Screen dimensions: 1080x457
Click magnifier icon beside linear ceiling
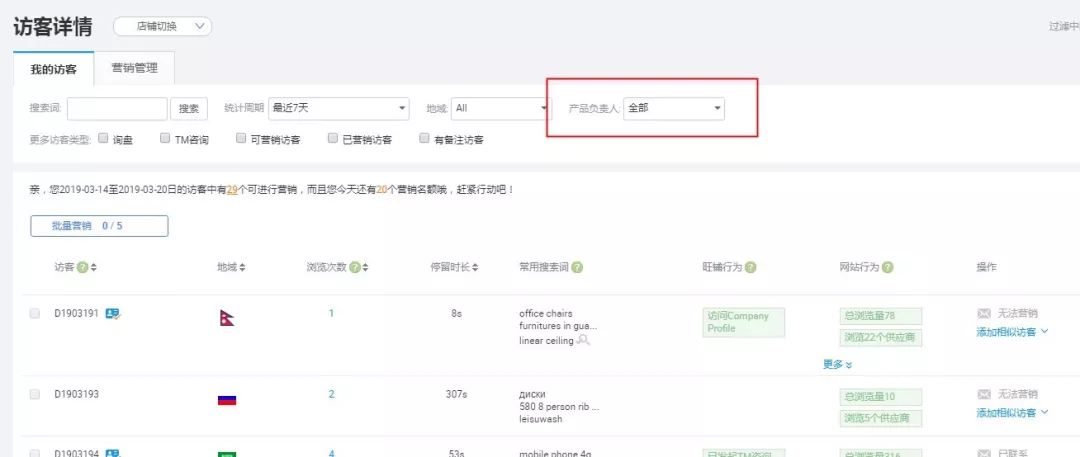point(583,340)
